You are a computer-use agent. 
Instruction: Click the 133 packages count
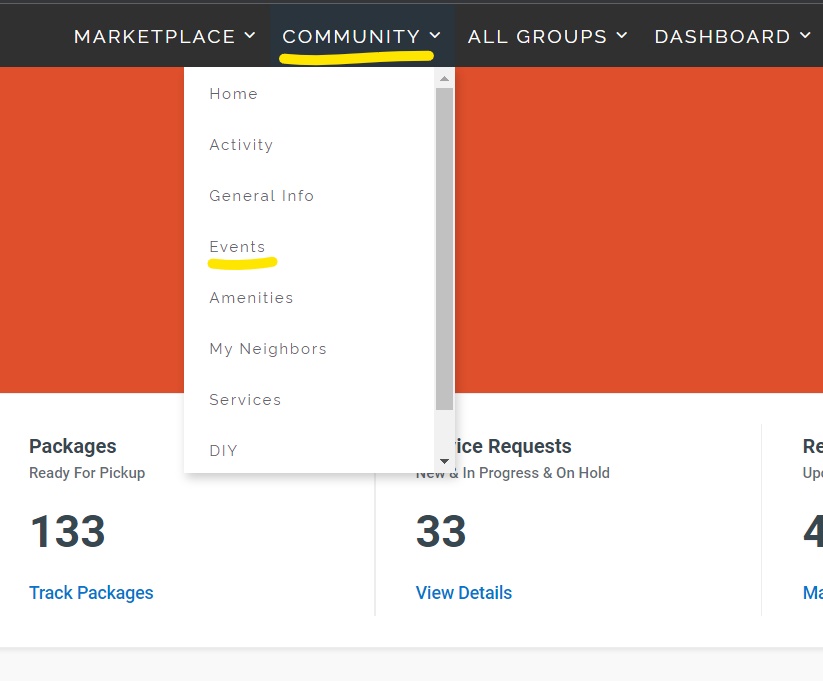pyautogui.click(x=68, y=531)
